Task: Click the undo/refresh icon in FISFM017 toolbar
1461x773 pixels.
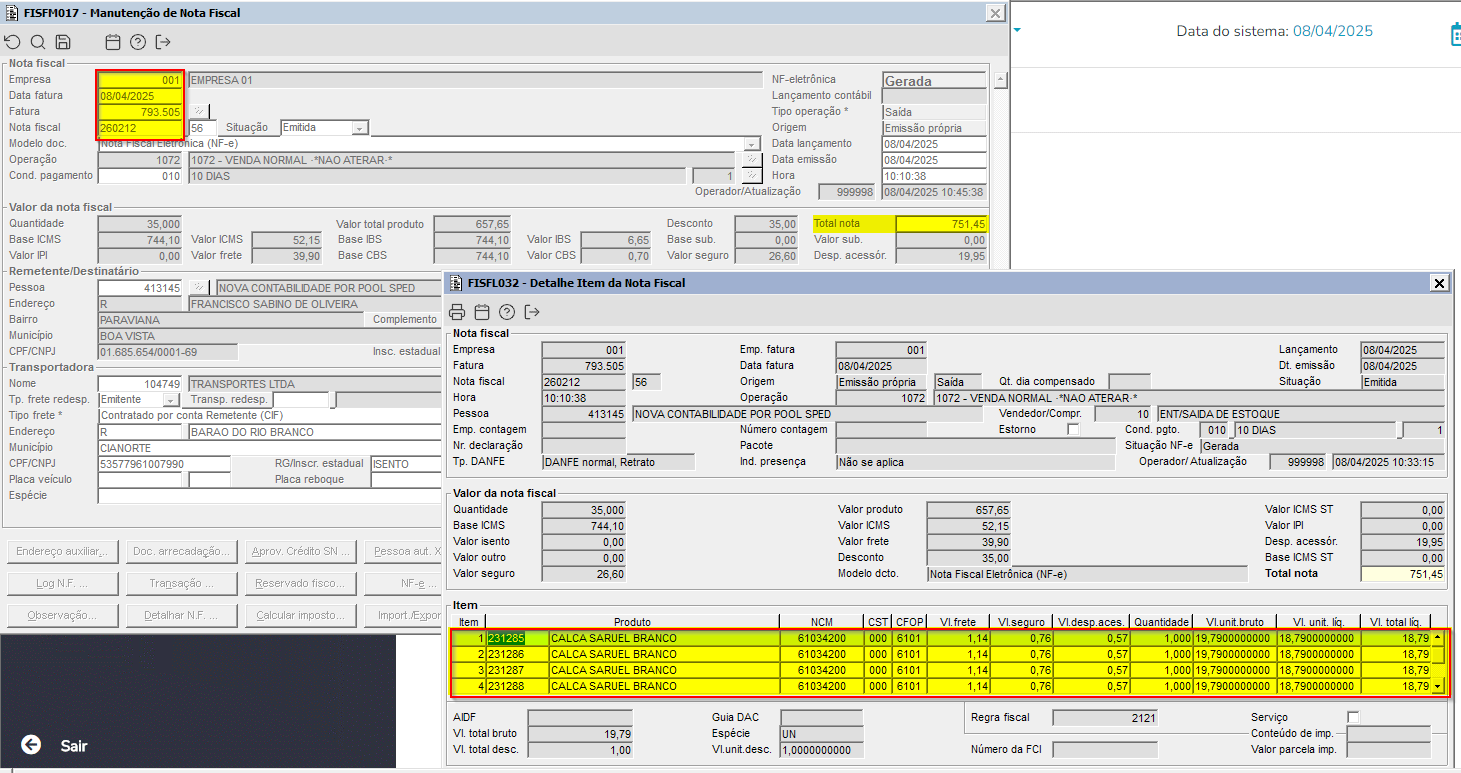Action: pyautogui.click(x=12, y=42)
